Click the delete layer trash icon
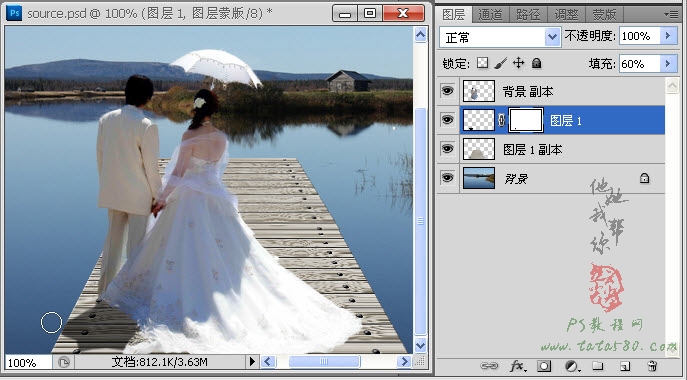This screenshot has width=687, height=380. click(x=652, y=366)
